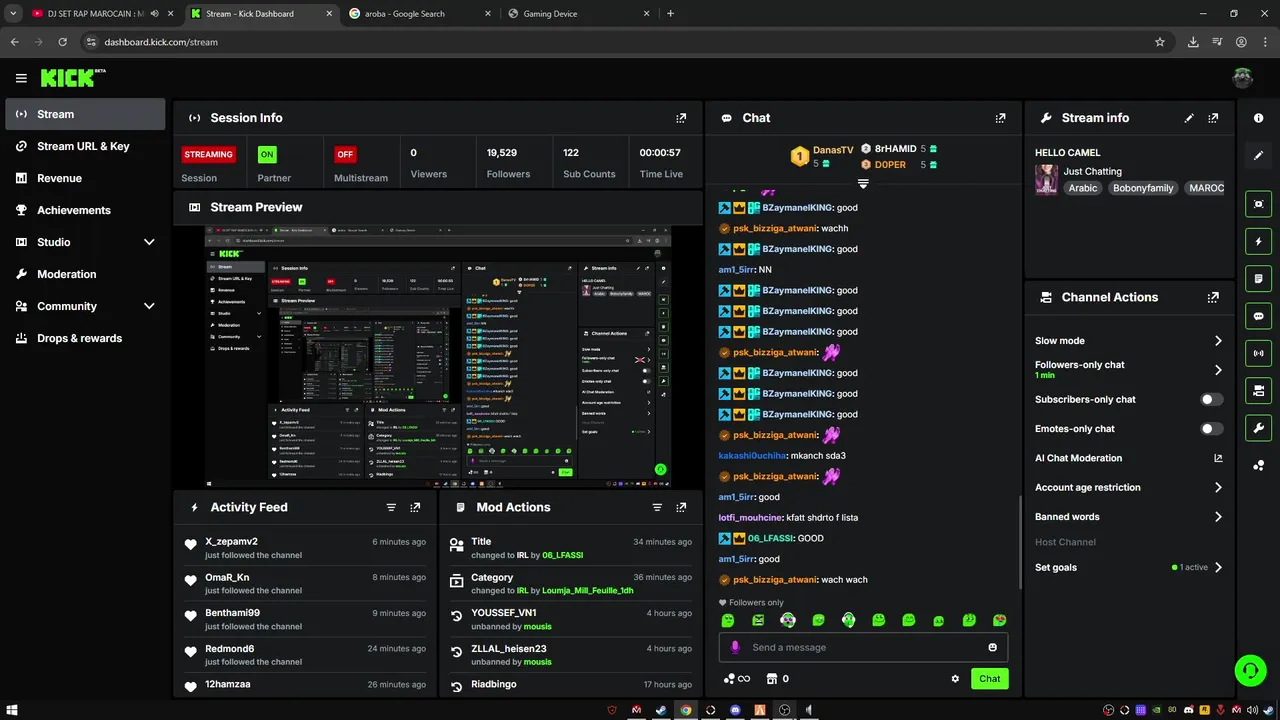Click the Bobonyfamily stream tag

click(x=1143, y=188)
